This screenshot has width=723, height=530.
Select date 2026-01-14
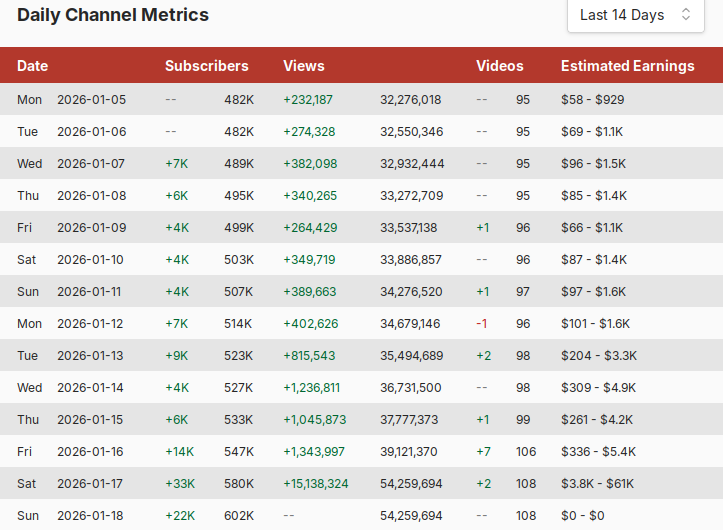pyautogui.click(x=90, y=387)
